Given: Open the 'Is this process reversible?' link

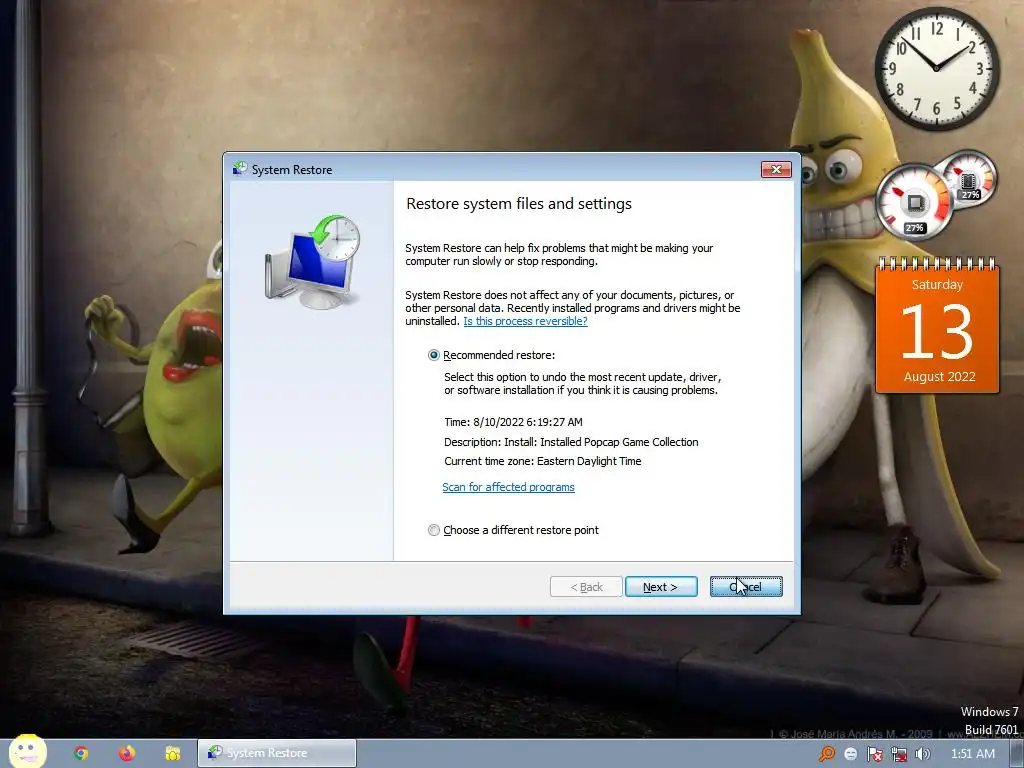Looking at the screenshot, I should 525,321.
